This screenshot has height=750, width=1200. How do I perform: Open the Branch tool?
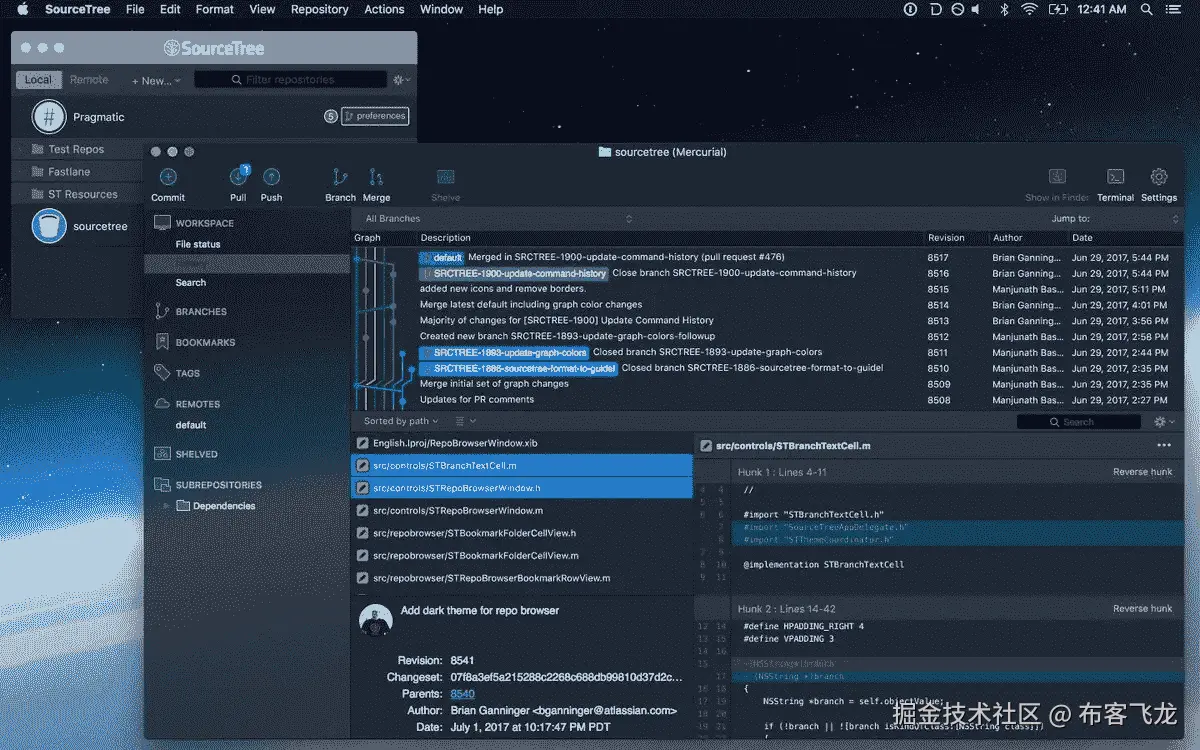340,177
